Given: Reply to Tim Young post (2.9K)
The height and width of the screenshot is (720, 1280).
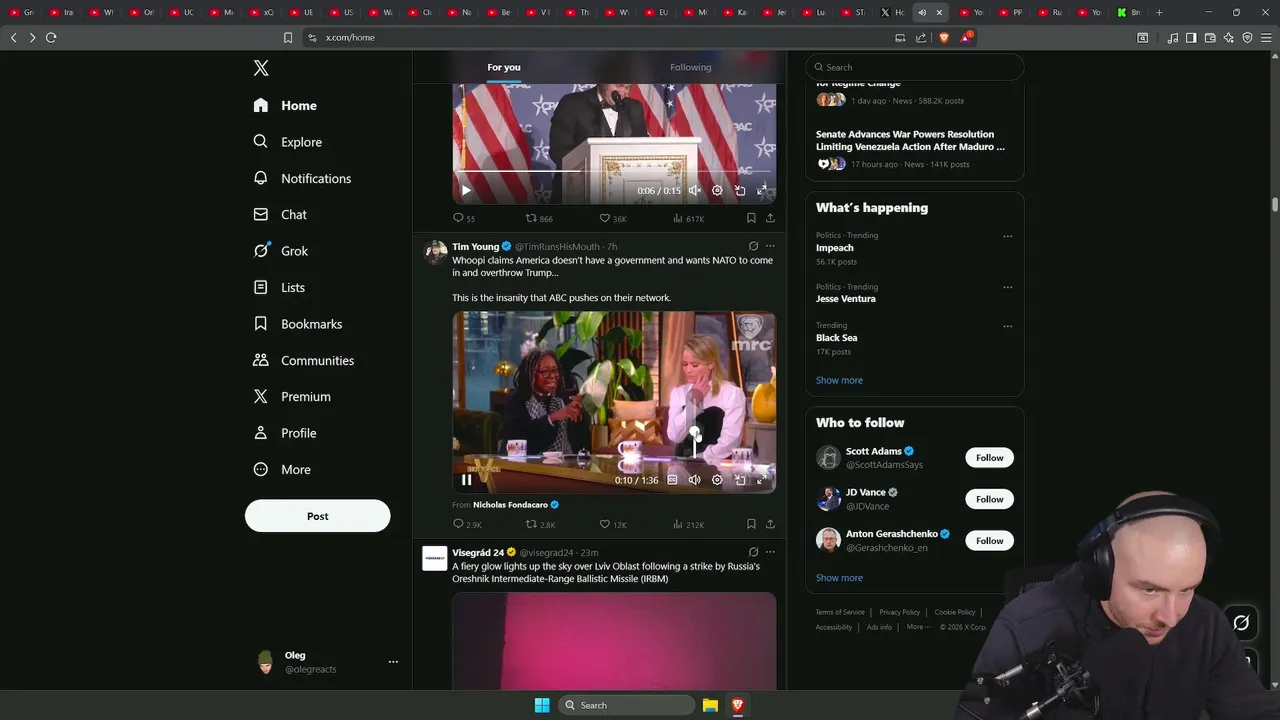Looking at the screenshot, I should (x=467, y=524).
